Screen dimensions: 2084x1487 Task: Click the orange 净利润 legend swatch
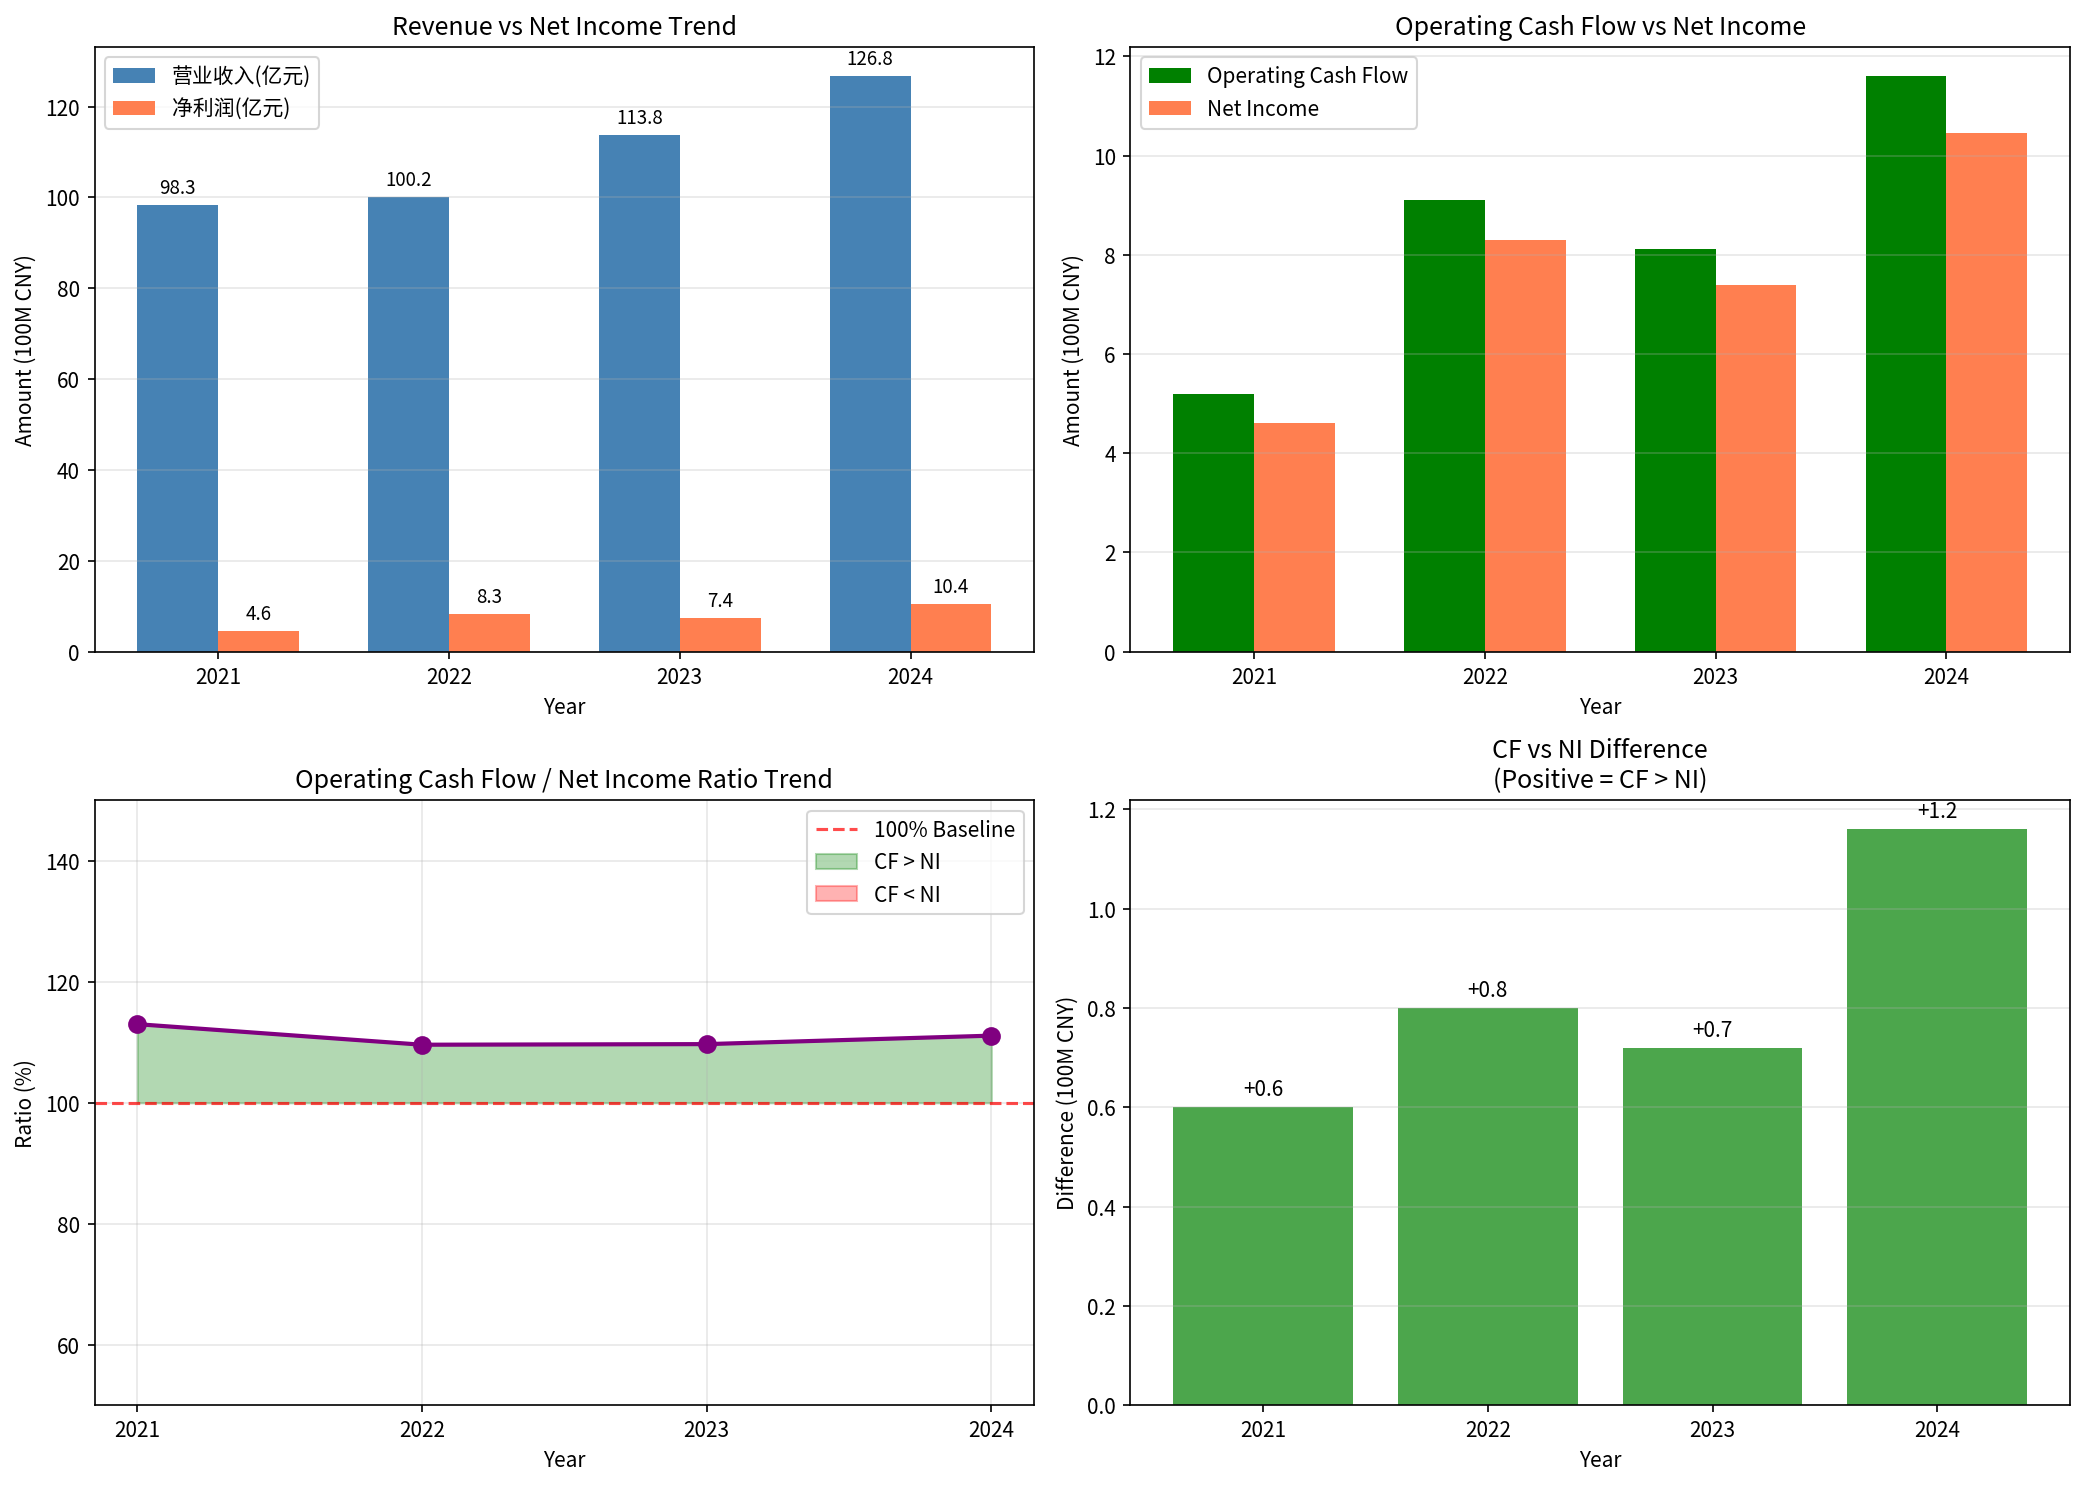[134, 108]
